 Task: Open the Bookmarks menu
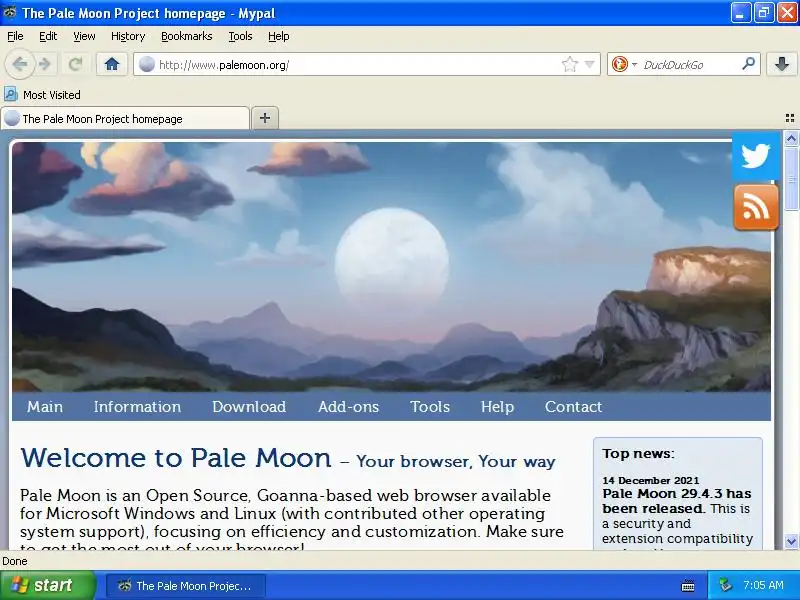point(187,36)
